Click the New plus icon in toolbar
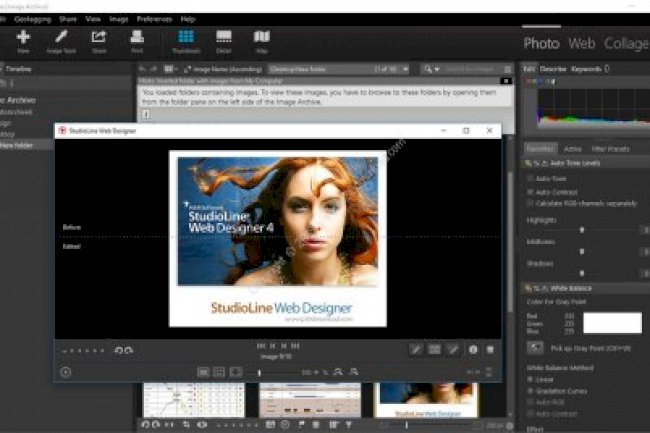The image size is (650, 433). [x=23, y=37]
